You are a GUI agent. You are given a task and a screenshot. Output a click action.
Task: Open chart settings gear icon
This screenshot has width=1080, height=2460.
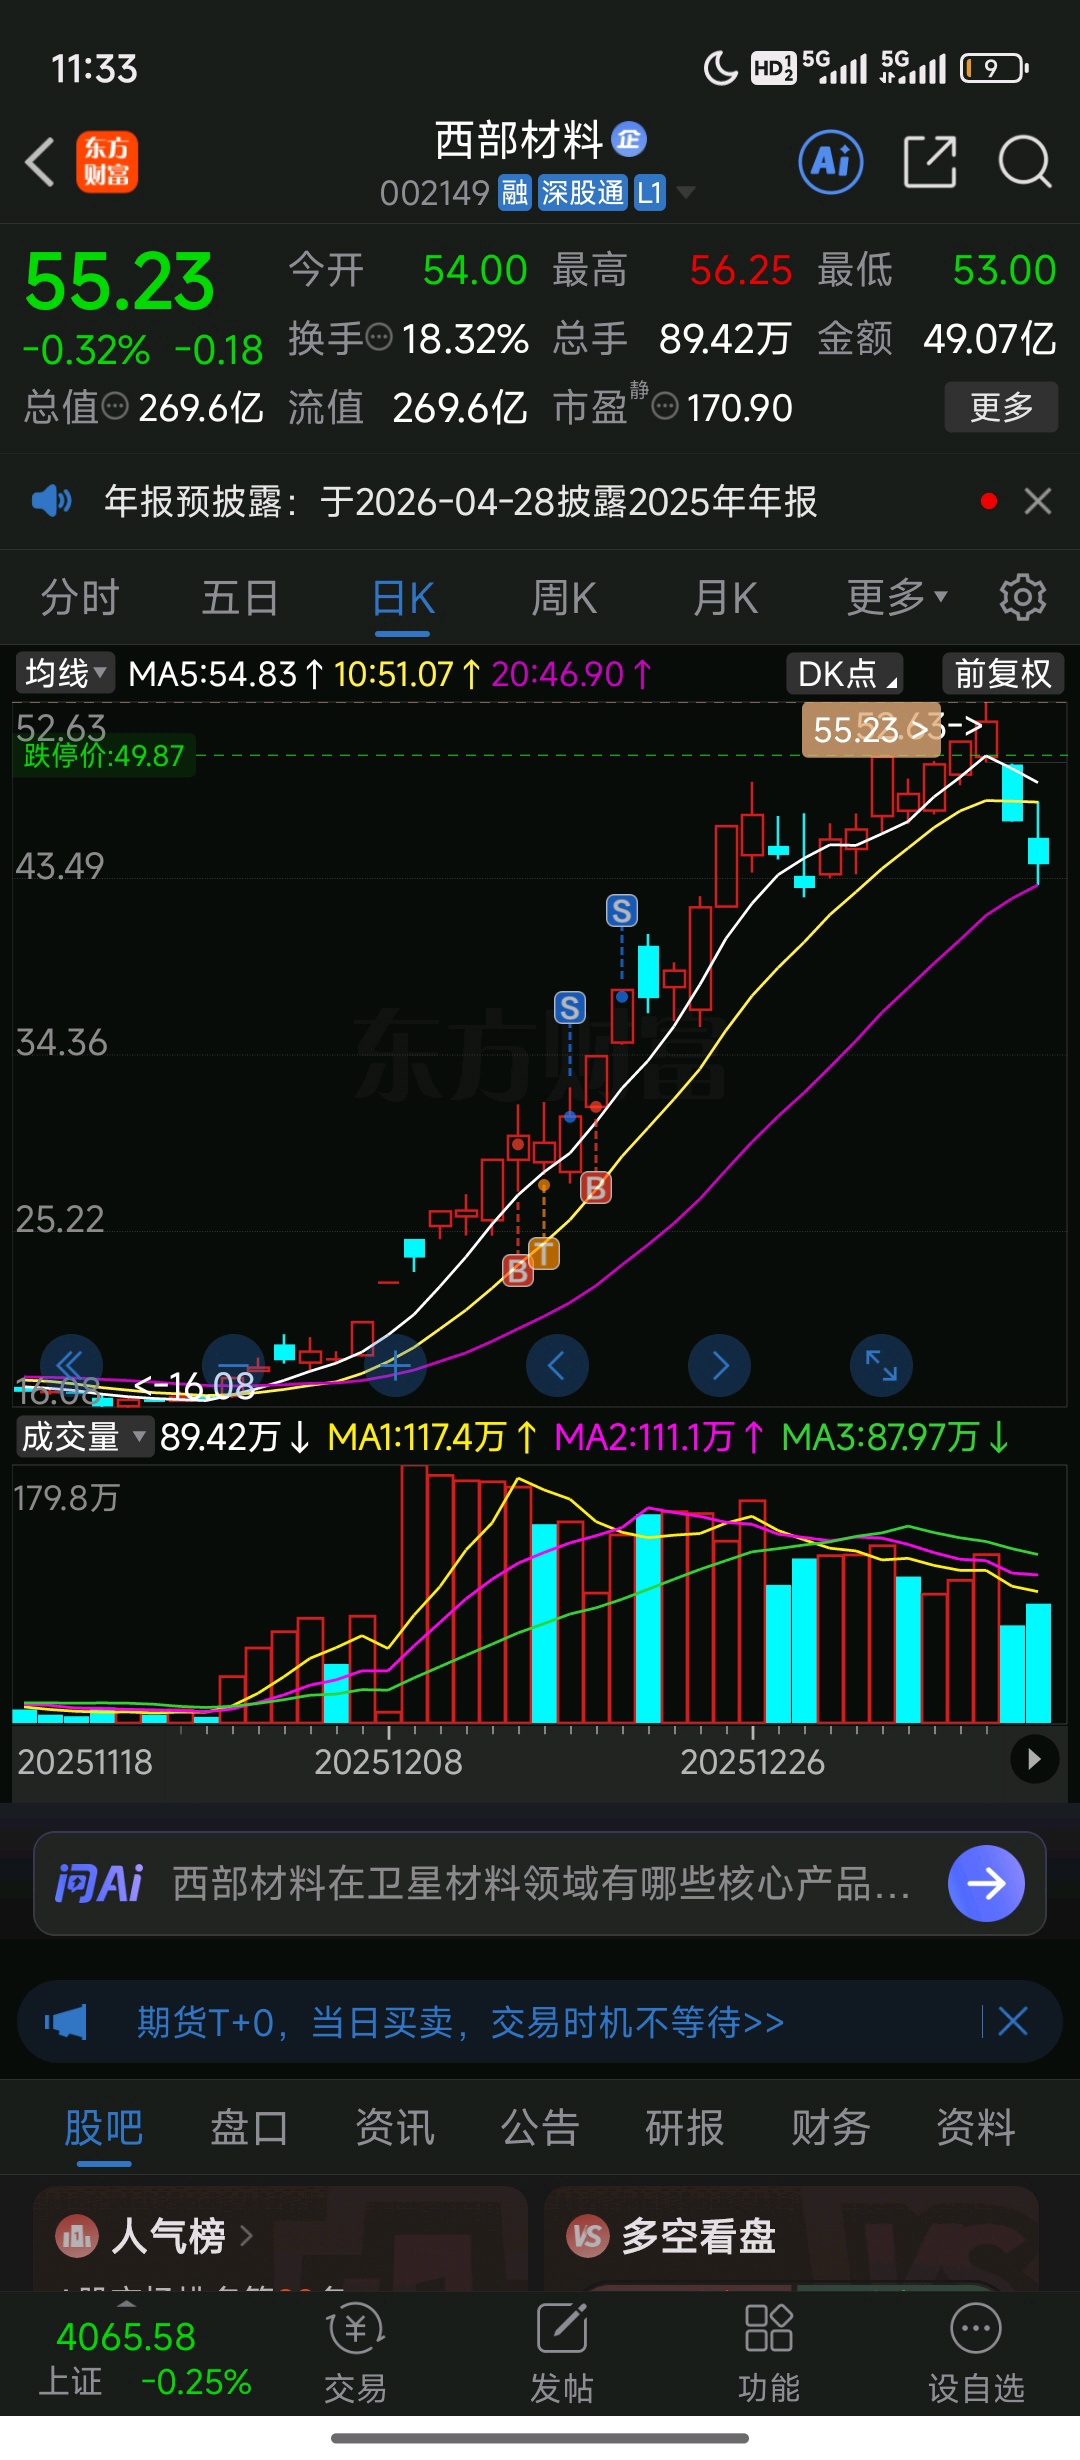1023,597
